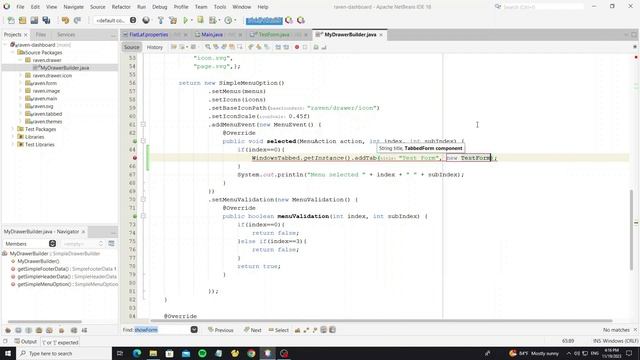Toggle Whole Words icon in find bar

pos(315,330)
